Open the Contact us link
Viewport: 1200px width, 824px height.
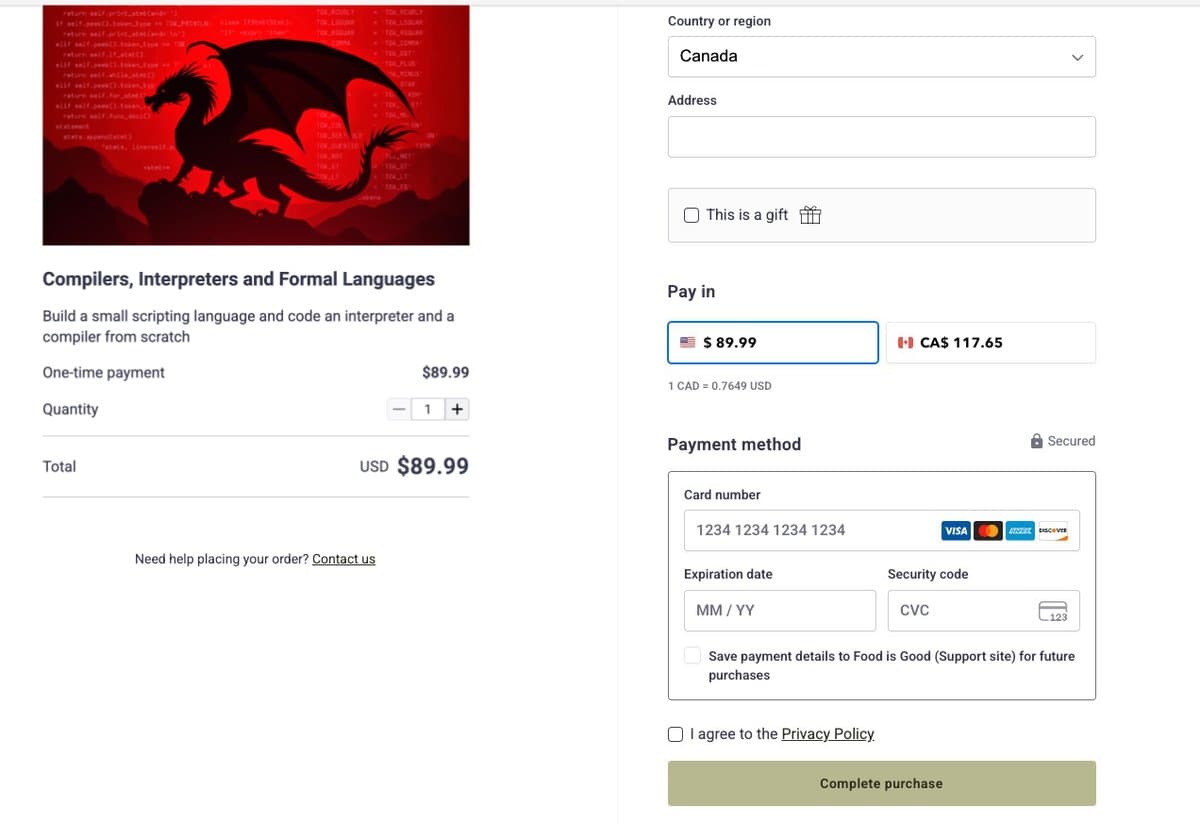point(343,559)
